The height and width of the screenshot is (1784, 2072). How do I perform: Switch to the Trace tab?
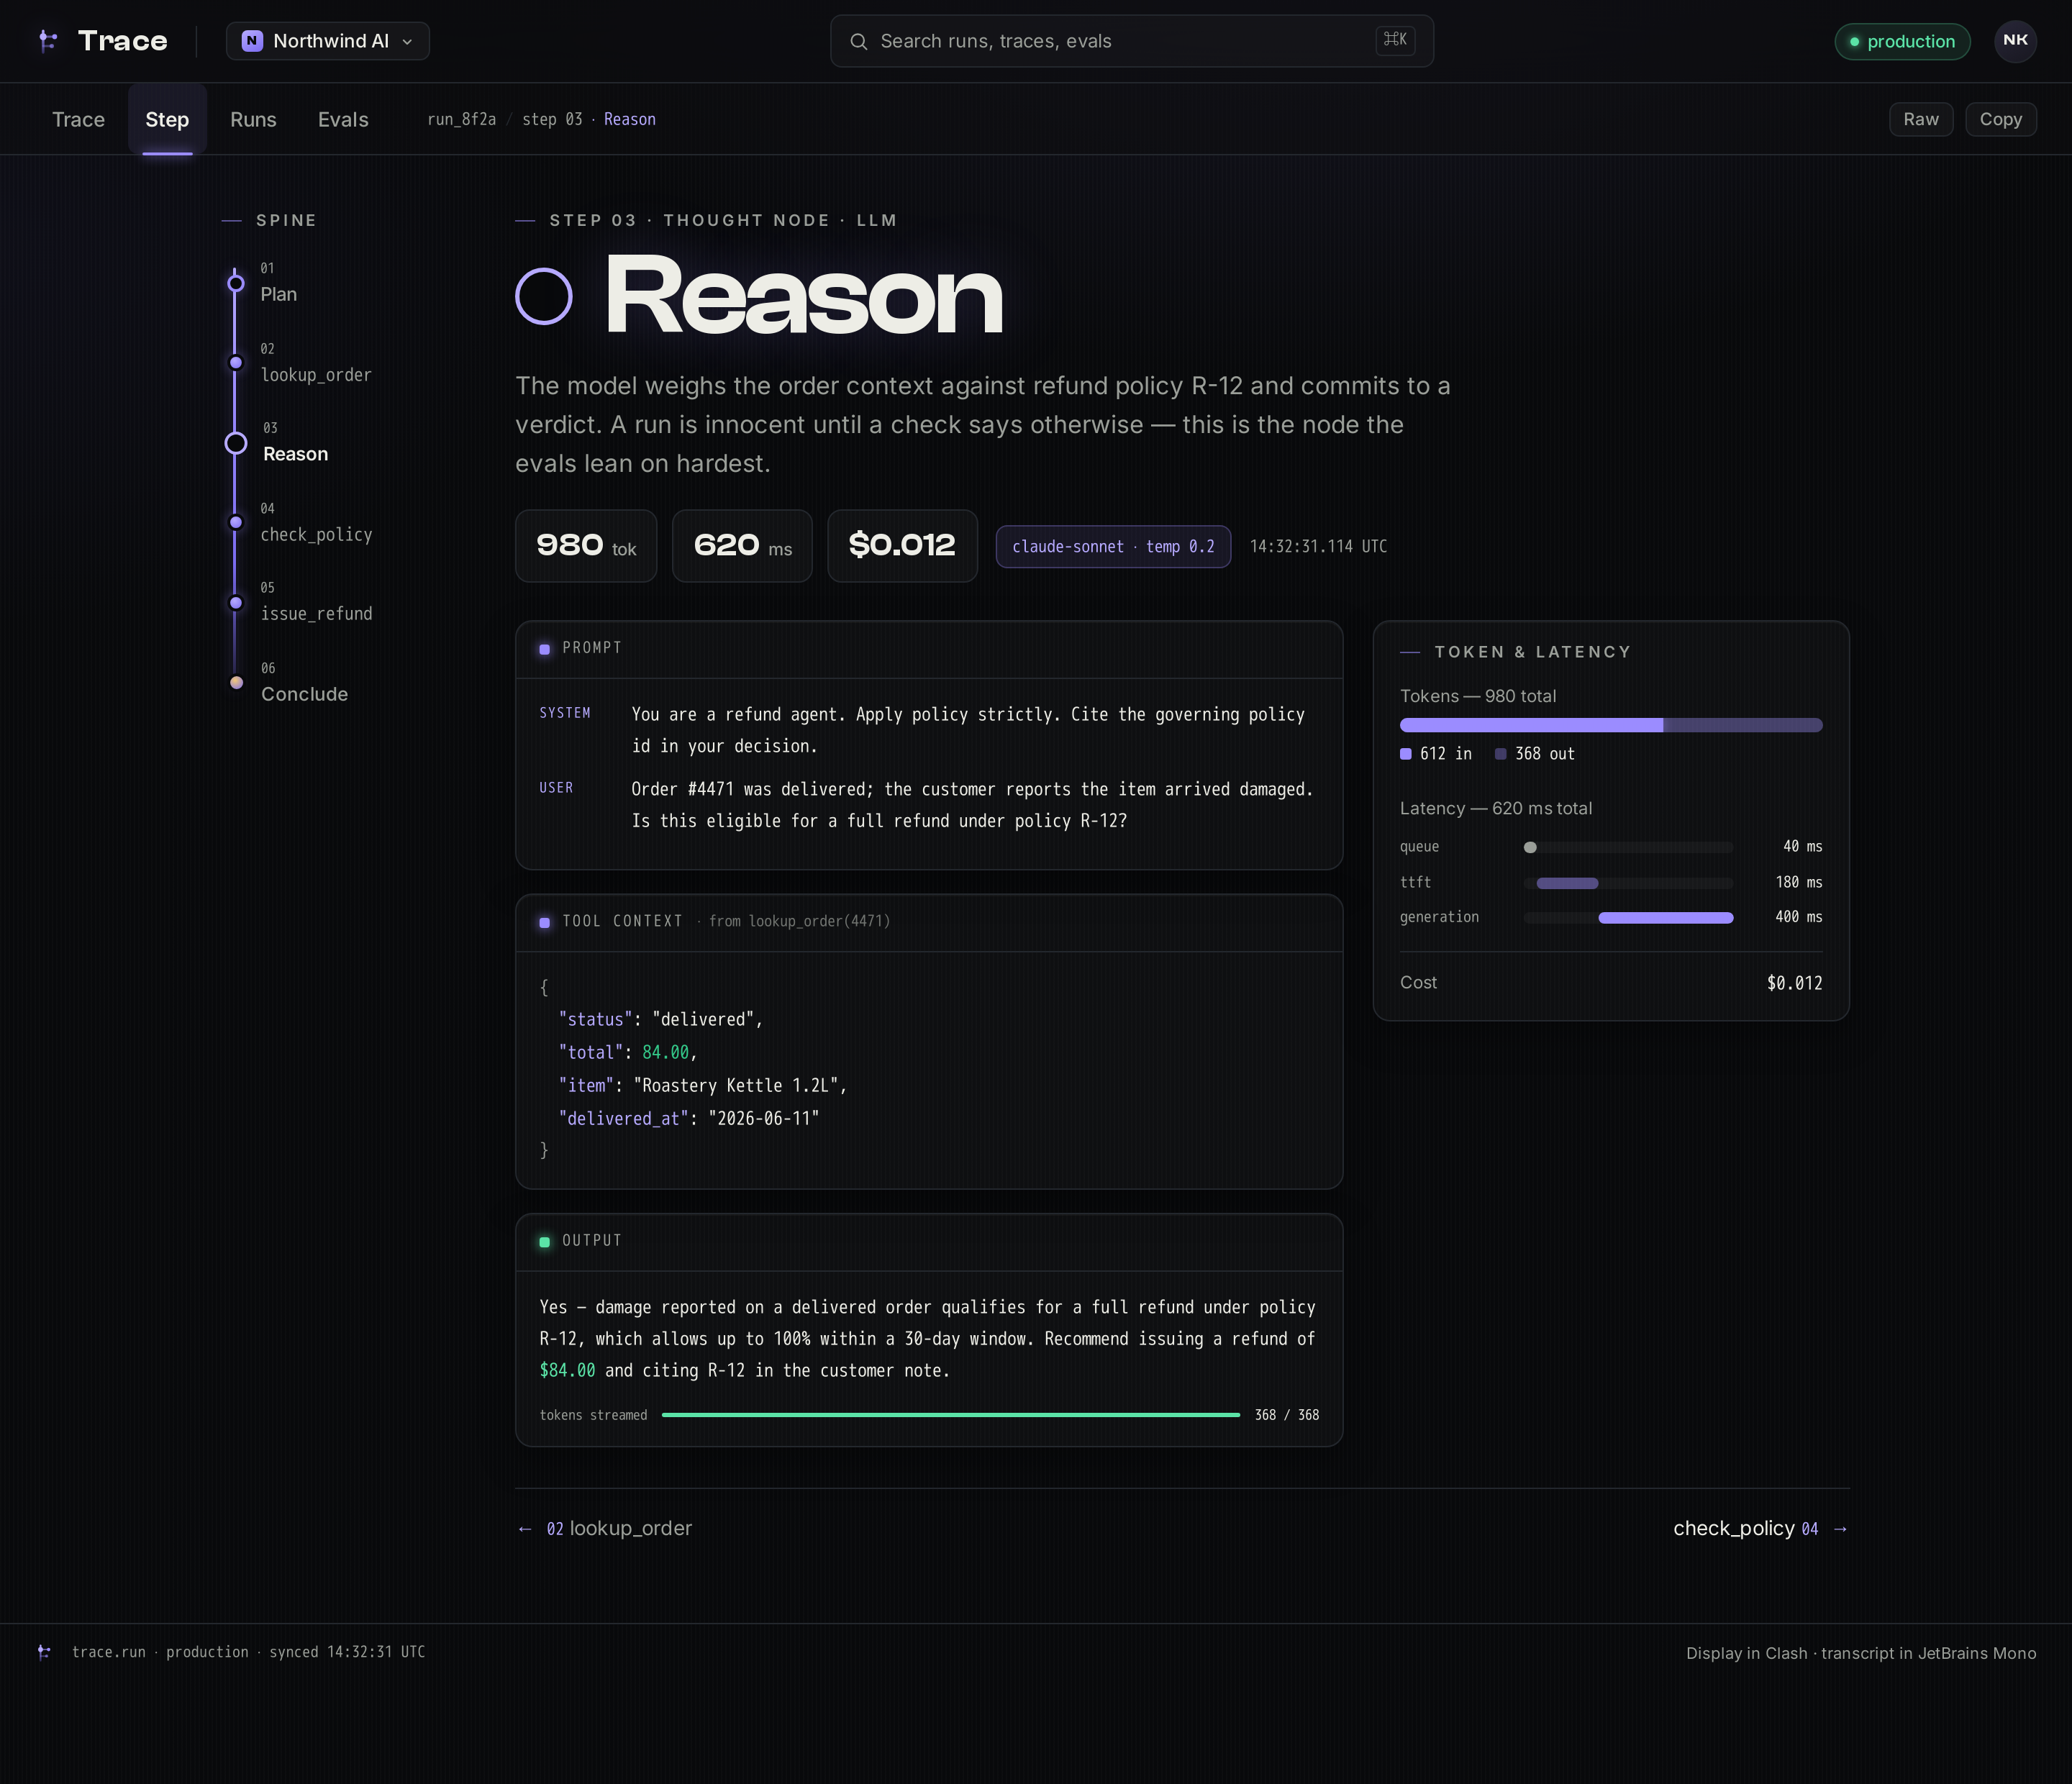click(x=78, y=119)
